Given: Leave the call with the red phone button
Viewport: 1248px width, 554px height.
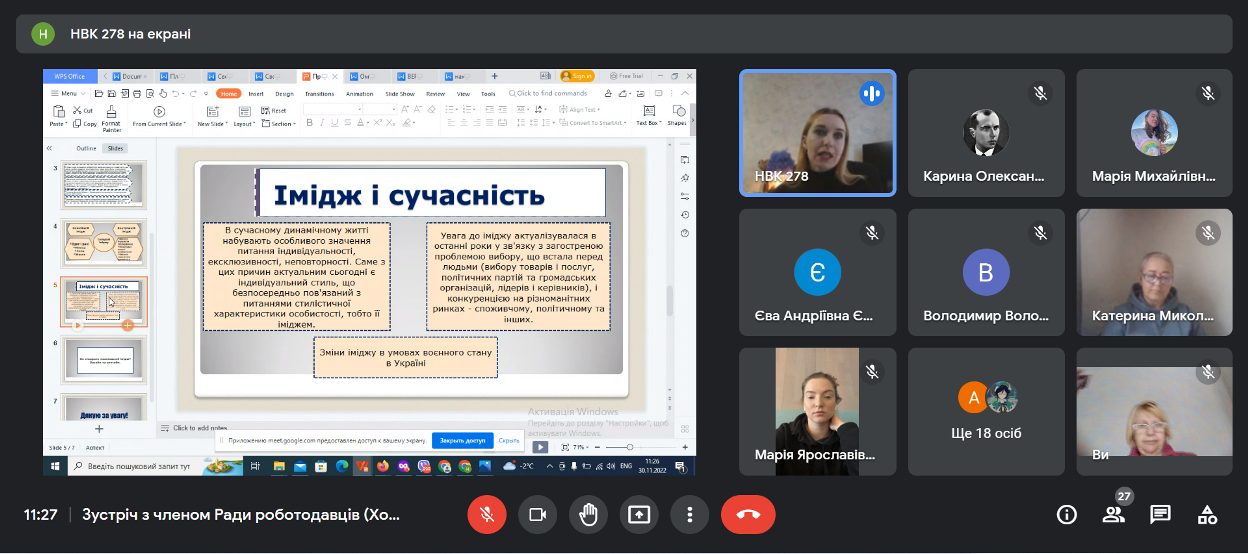Looking at the screenshot, I should (748, 514).
